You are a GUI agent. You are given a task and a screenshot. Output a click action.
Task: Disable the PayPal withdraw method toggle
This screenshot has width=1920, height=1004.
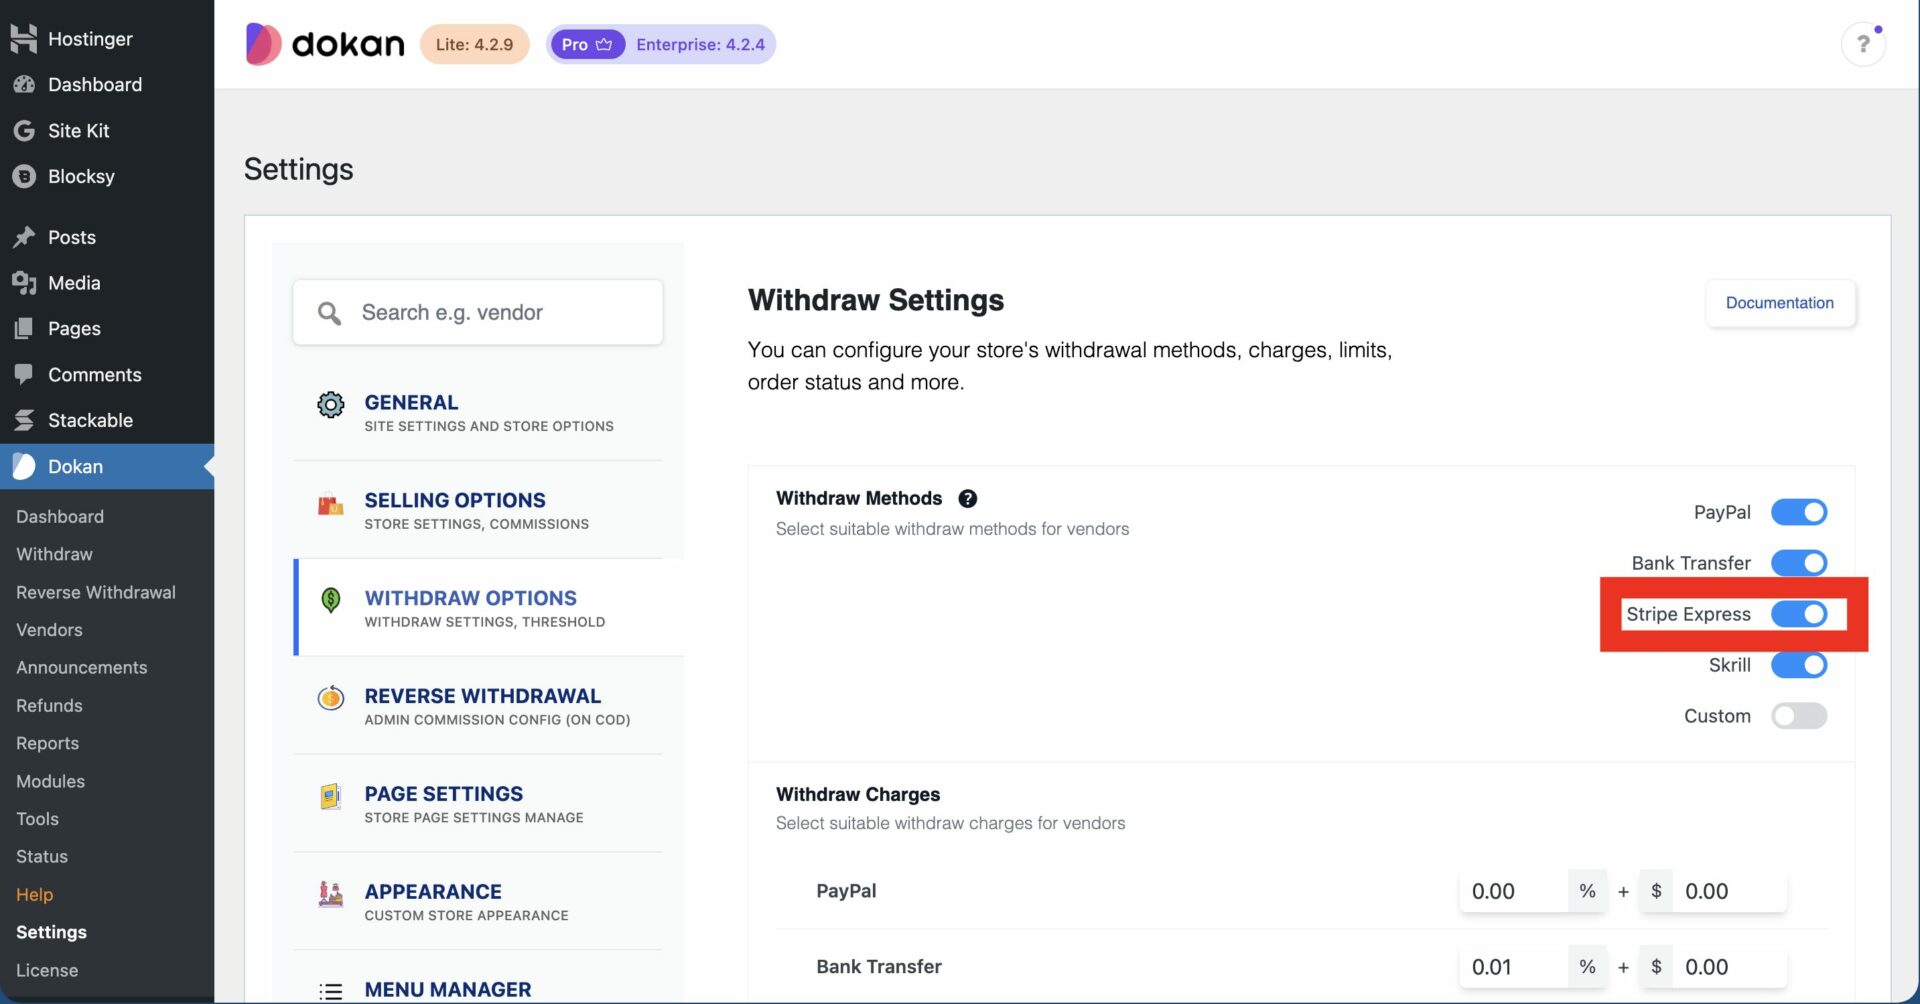[x=1798, y=512]
